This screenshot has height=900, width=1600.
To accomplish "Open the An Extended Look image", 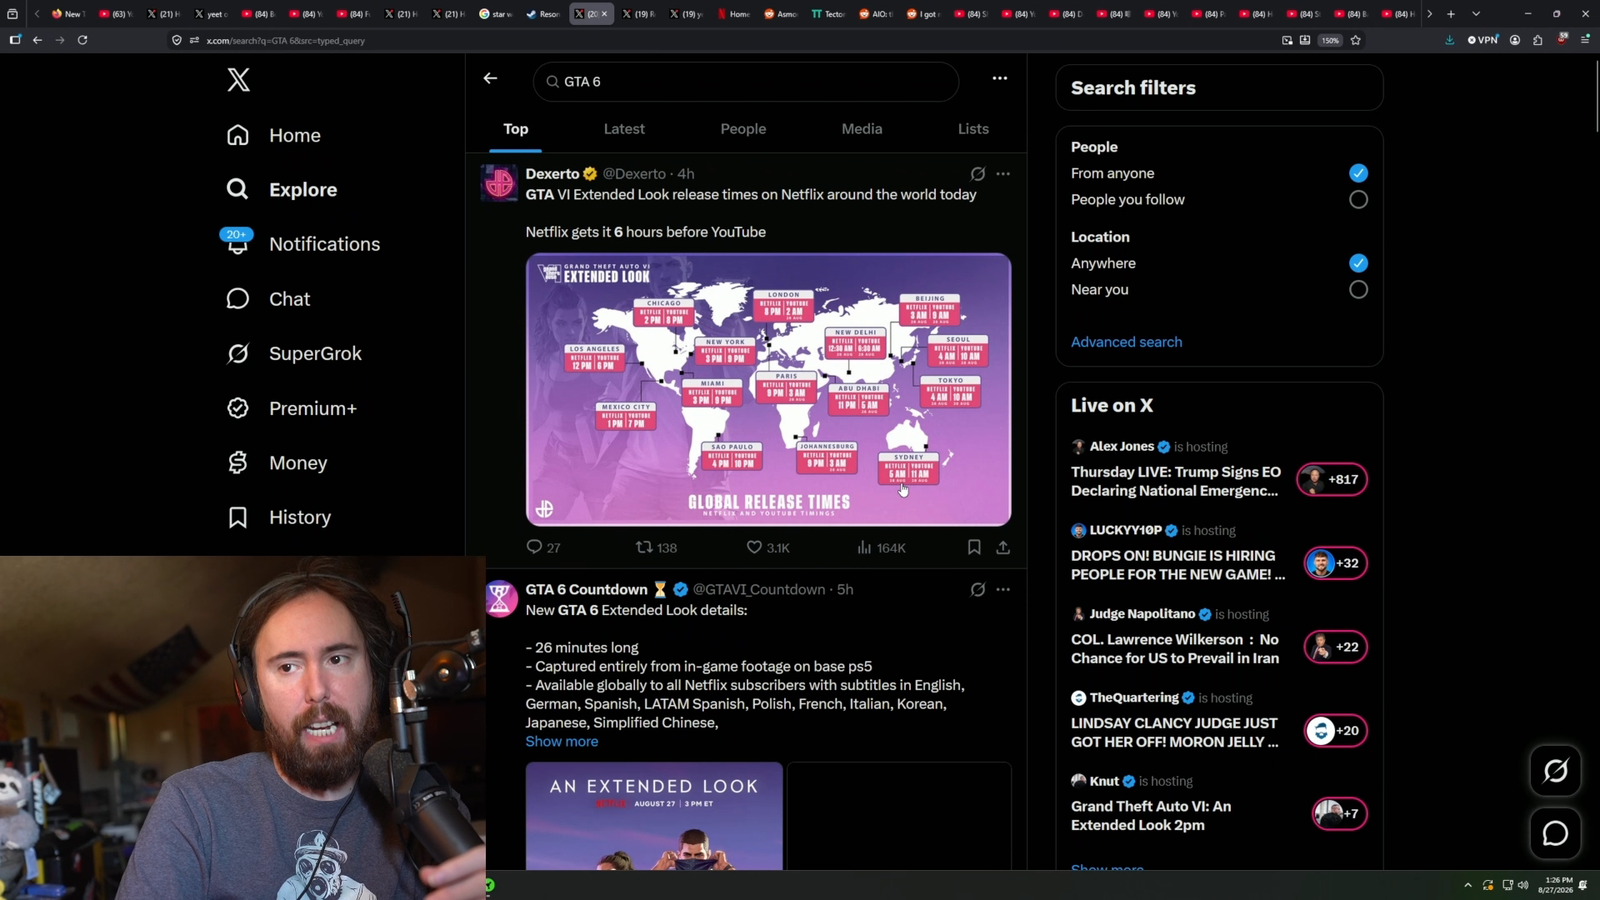I will click(654, 816).
